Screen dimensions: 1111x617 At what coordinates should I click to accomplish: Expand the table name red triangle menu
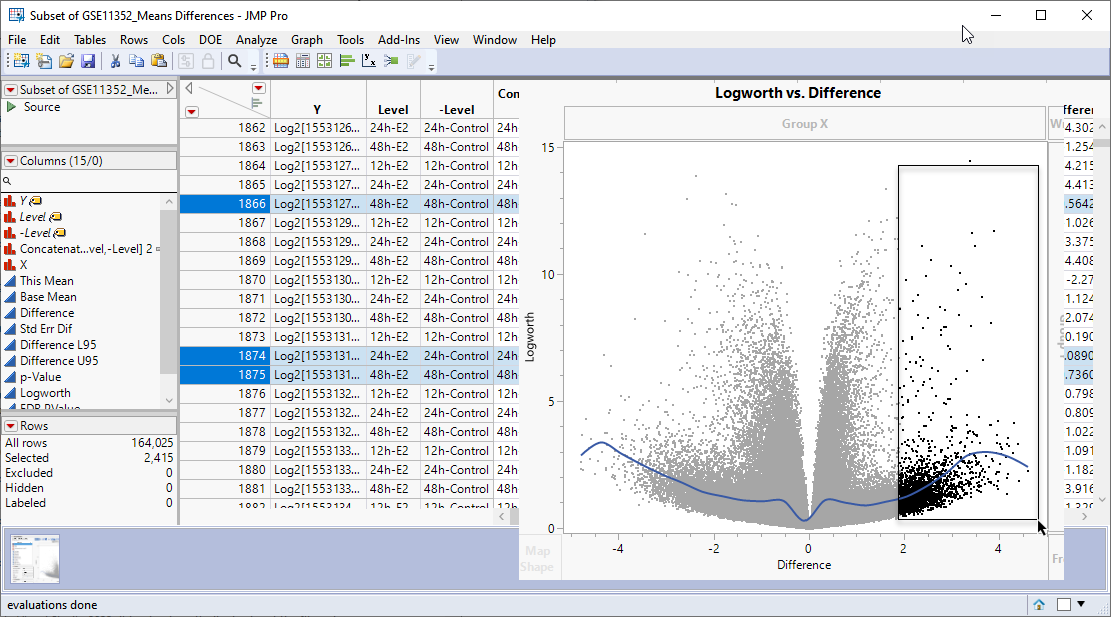pos(11,90)
